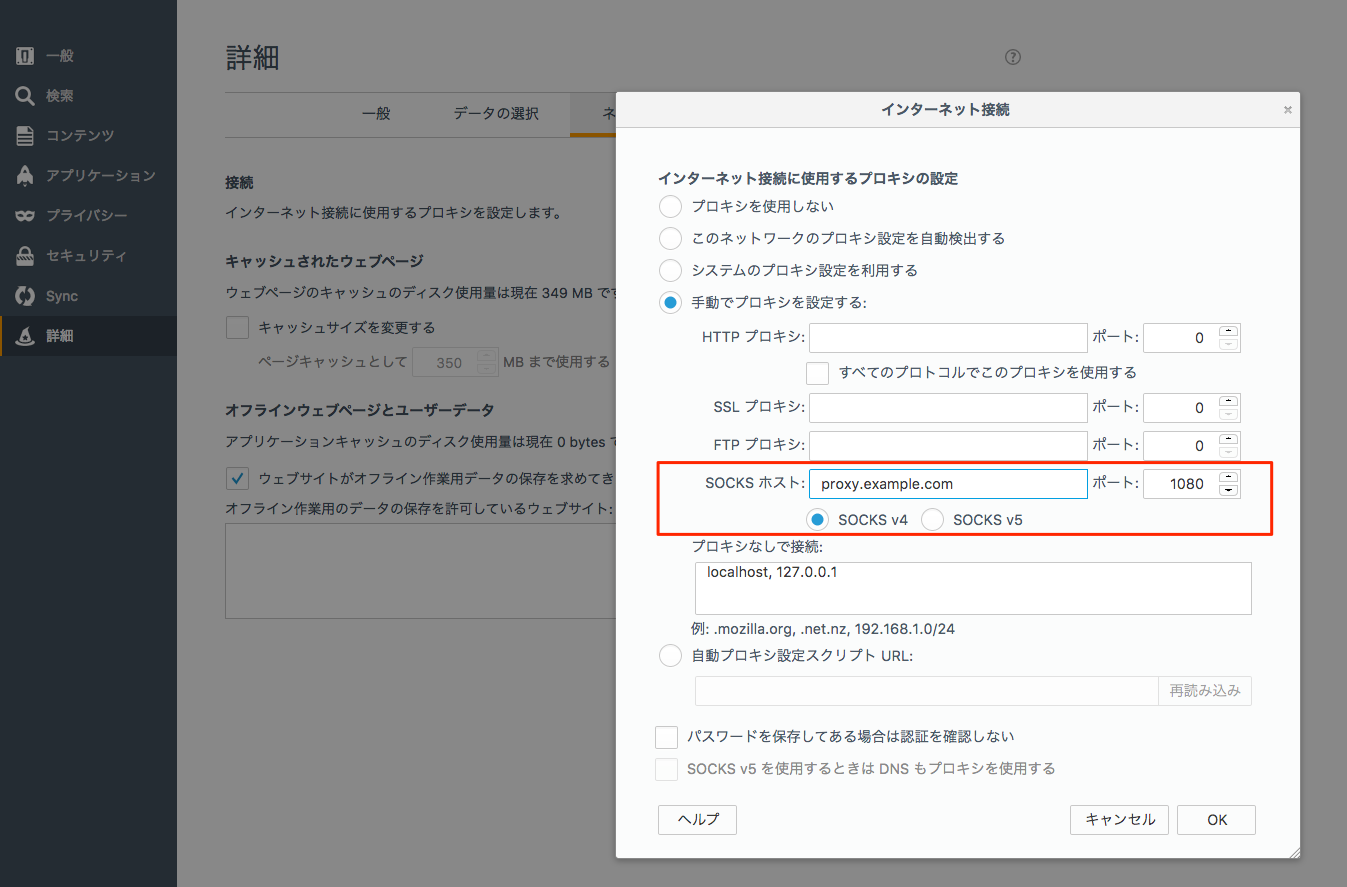Click the auto proxy script URL field
Image resolution: width=1347 pixels, height=887 pixels.
[x=927, y=691]
